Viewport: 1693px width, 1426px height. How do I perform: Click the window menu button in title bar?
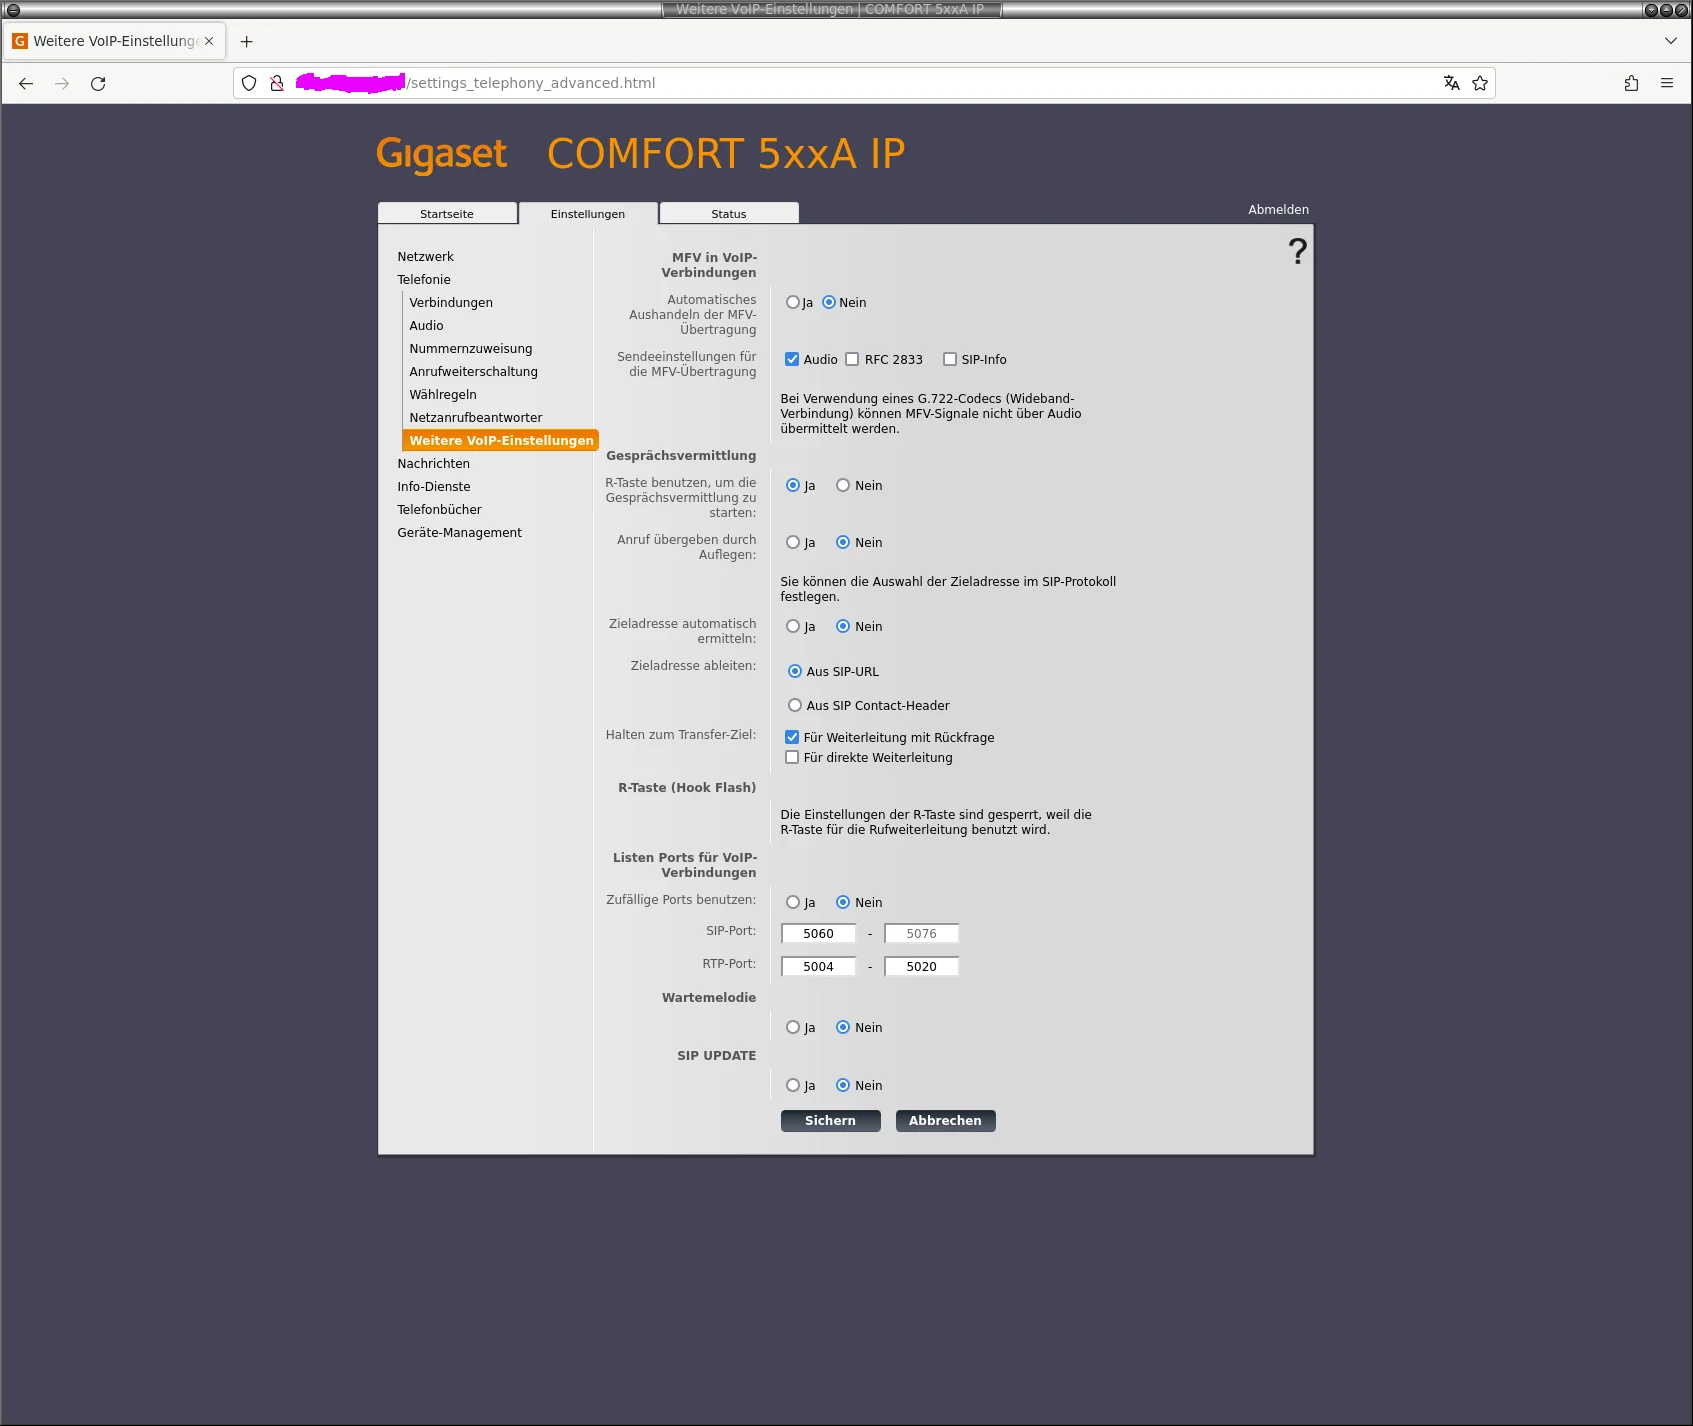point(13,9)
